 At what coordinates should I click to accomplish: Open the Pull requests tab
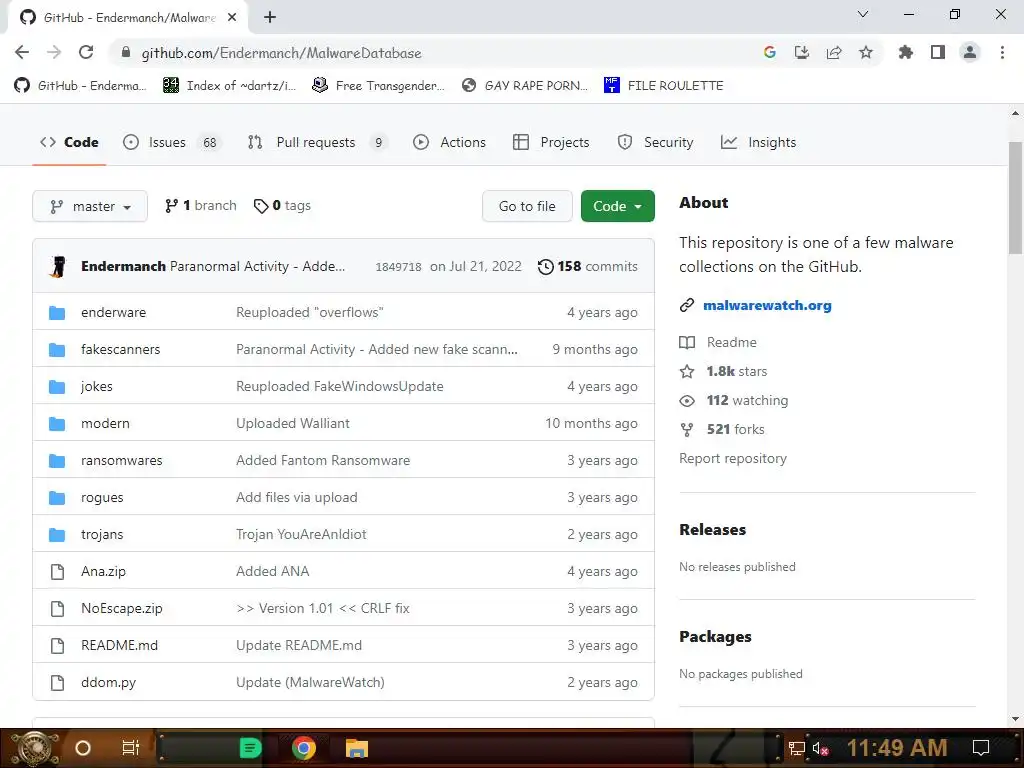317,142
